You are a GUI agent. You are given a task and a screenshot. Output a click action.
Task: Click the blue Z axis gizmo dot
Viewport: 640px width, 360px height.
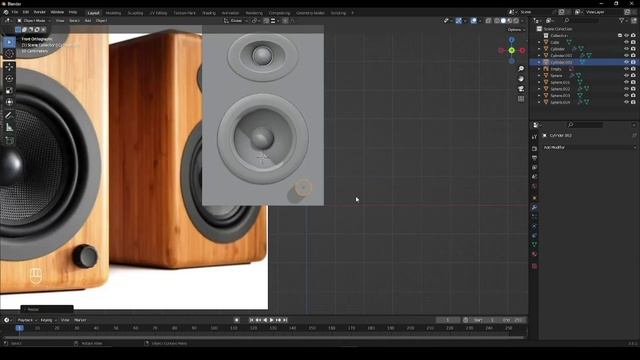[x=512, y=40]
